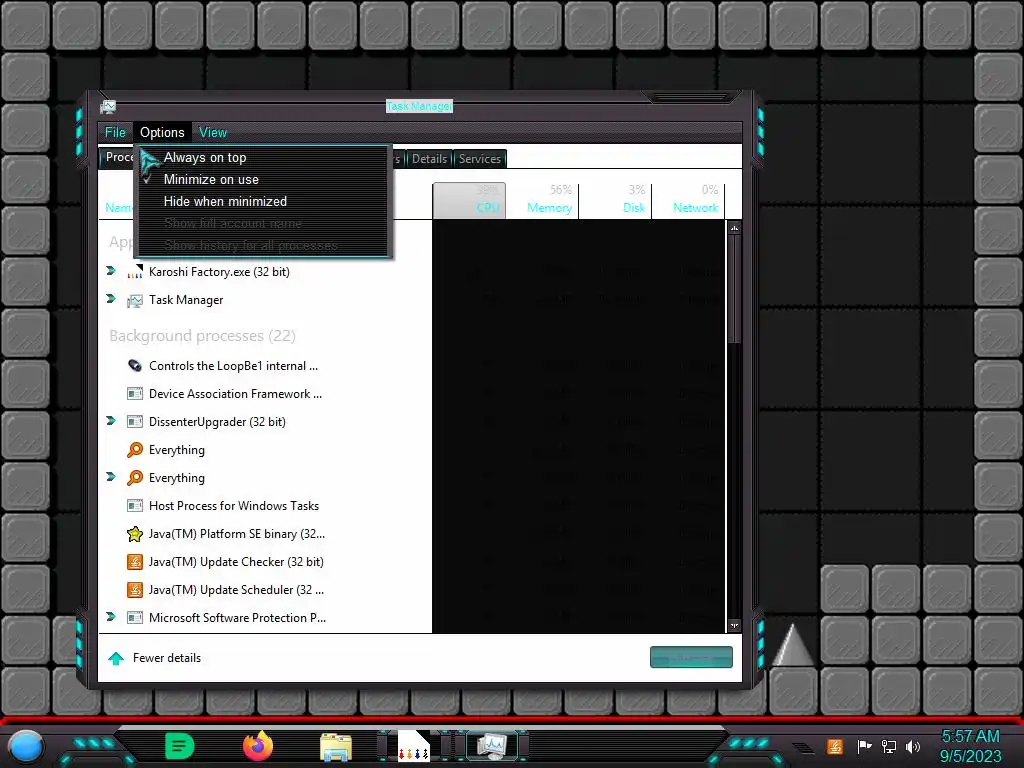Click the Java tray icon
The image size is (1024, 768).
pyautogui.click(x=835, y=746)
